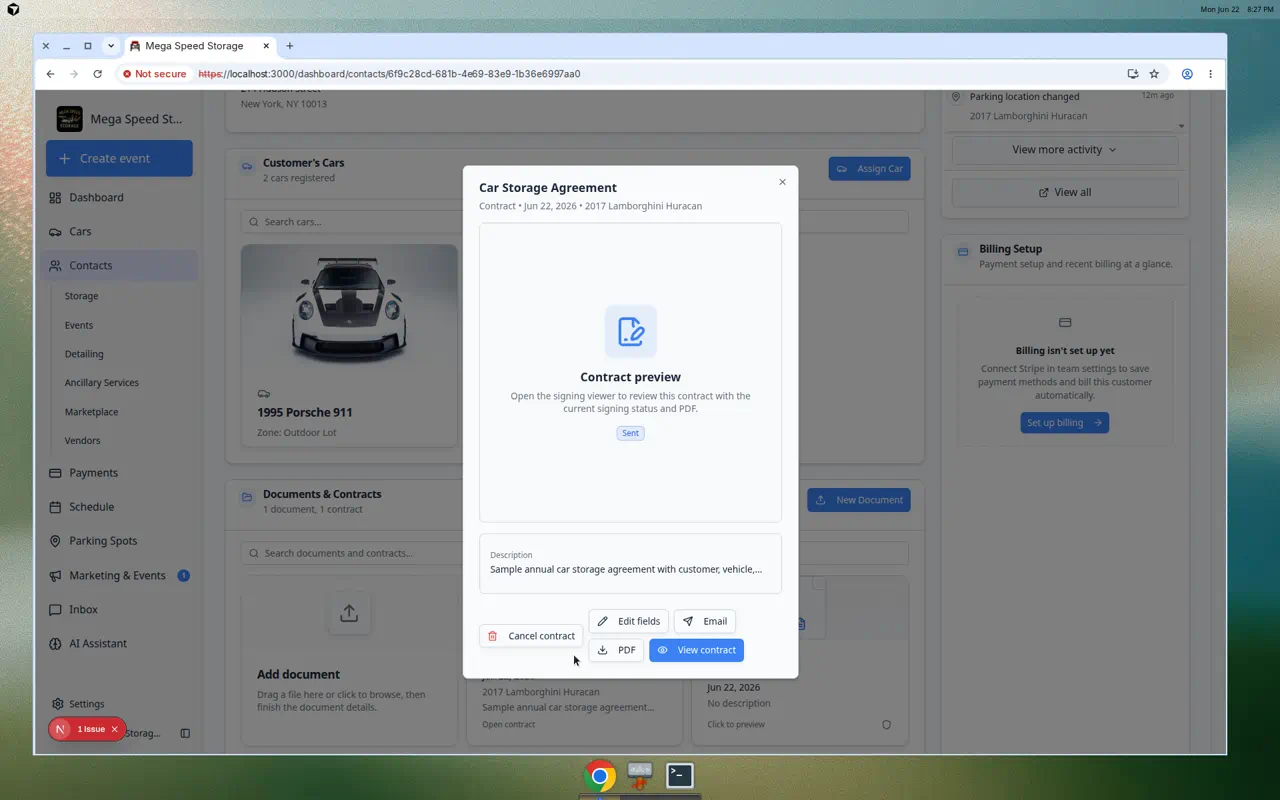Click the Payments card icon in sidebar

tap(55, 473)
